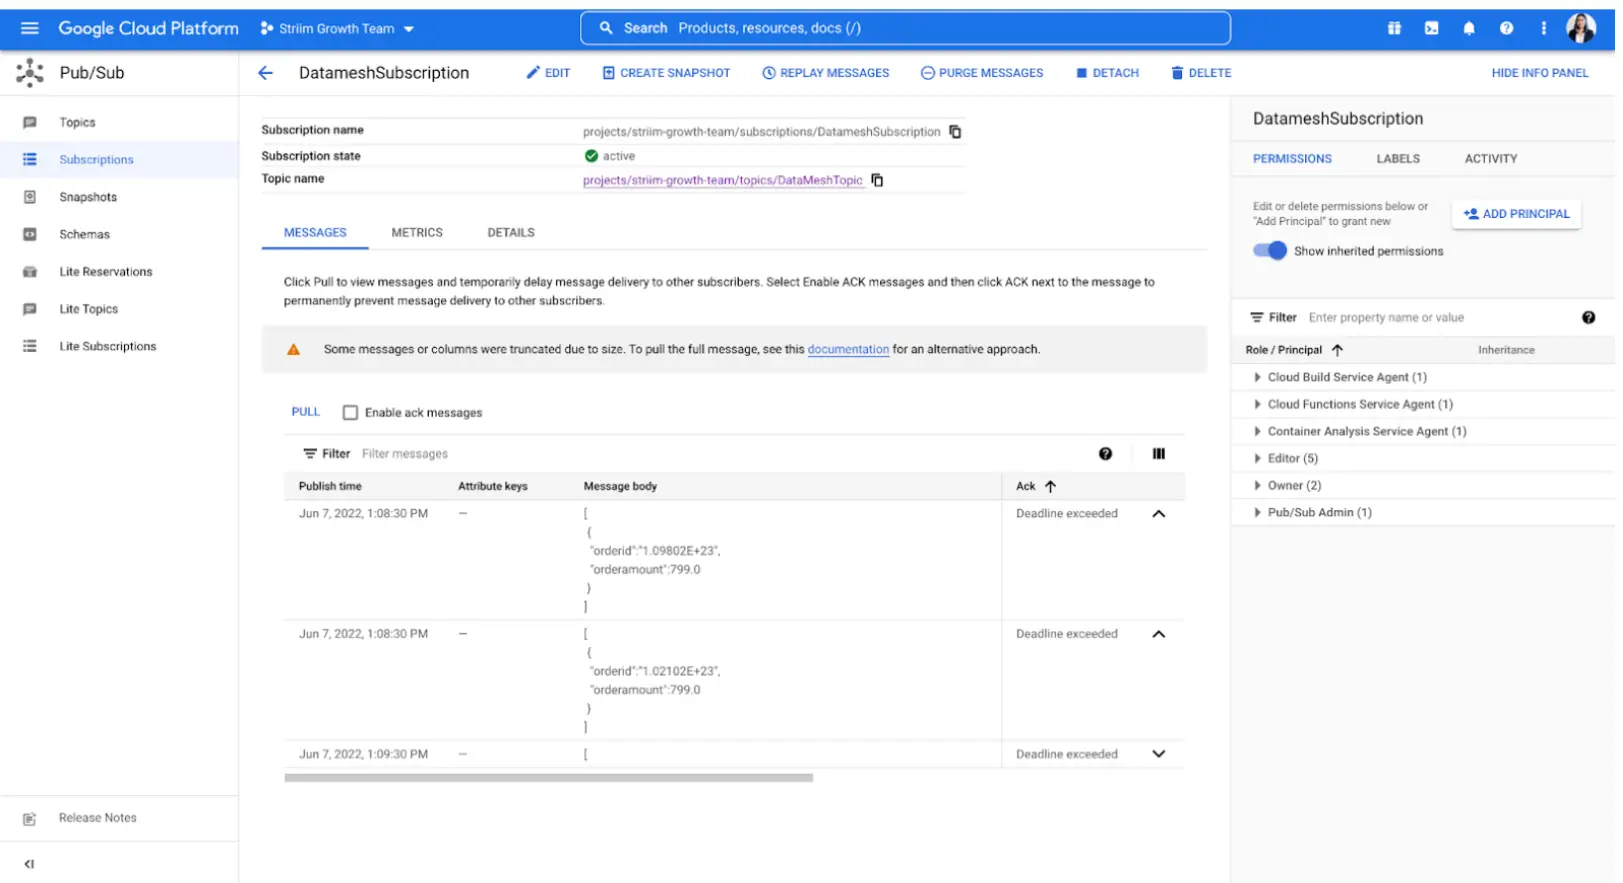This screenshot has width=1623, height=883.
Task: Open Cloud Shell from the top bar
Action: (1431, 28)
